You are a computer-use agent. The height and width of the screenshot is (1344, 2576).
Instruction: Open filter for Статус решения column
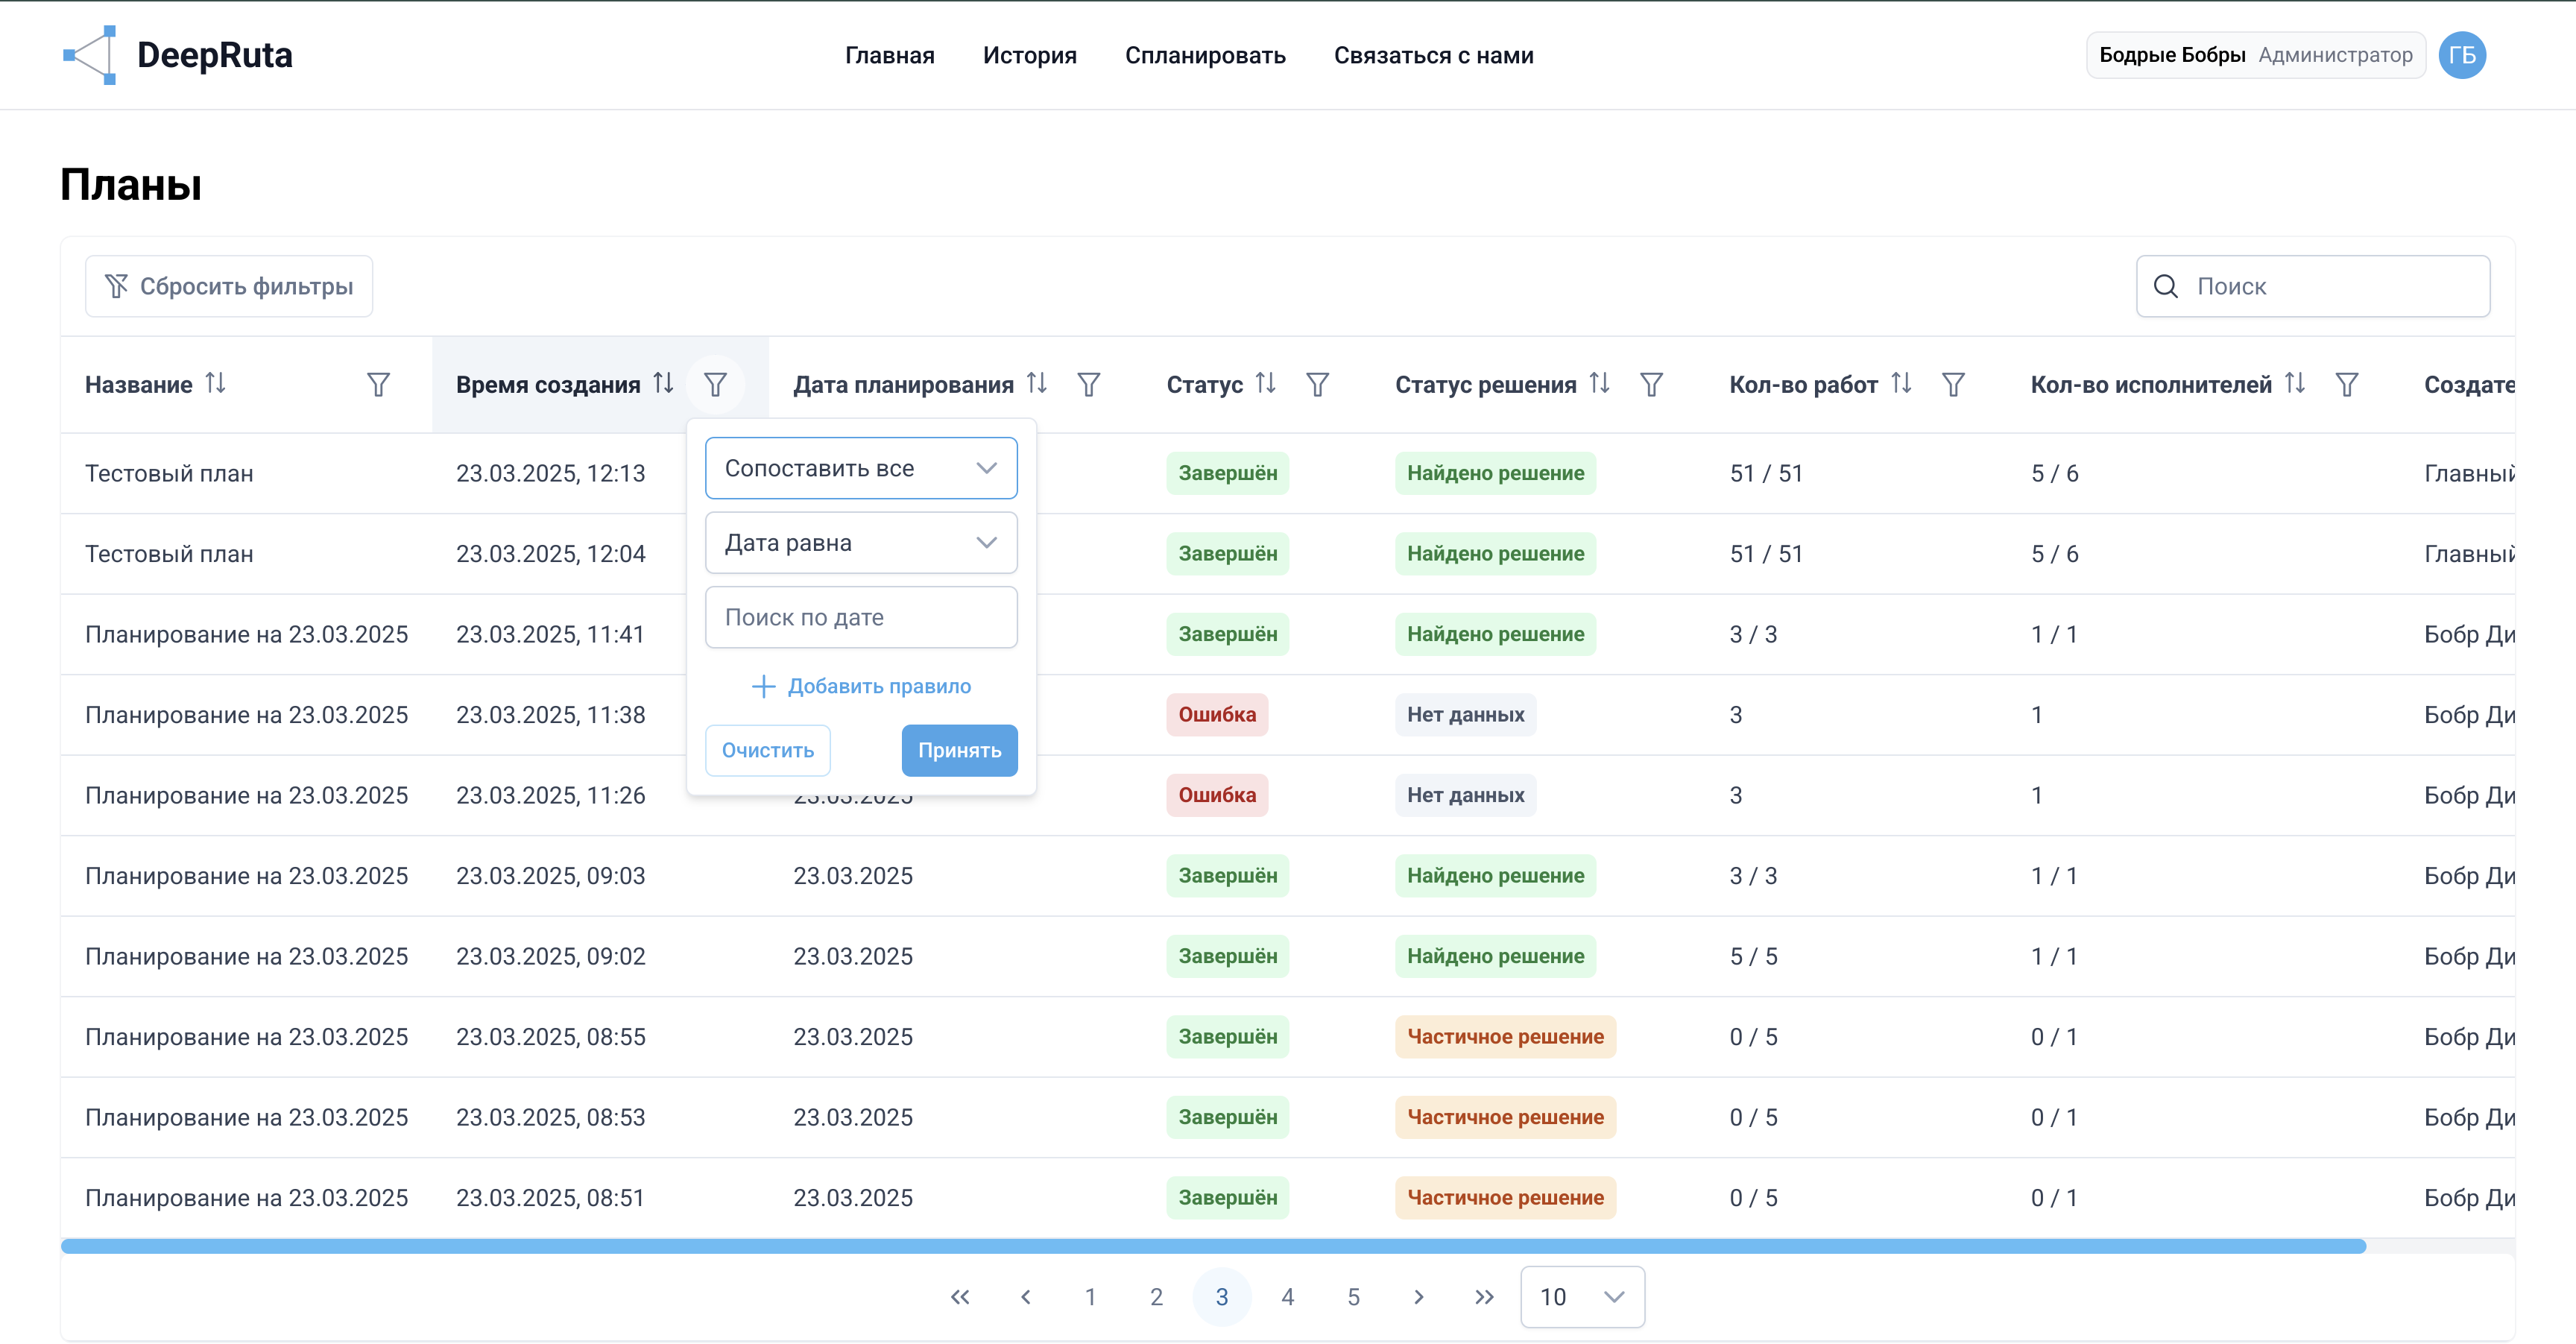(x=1652, y=385)
